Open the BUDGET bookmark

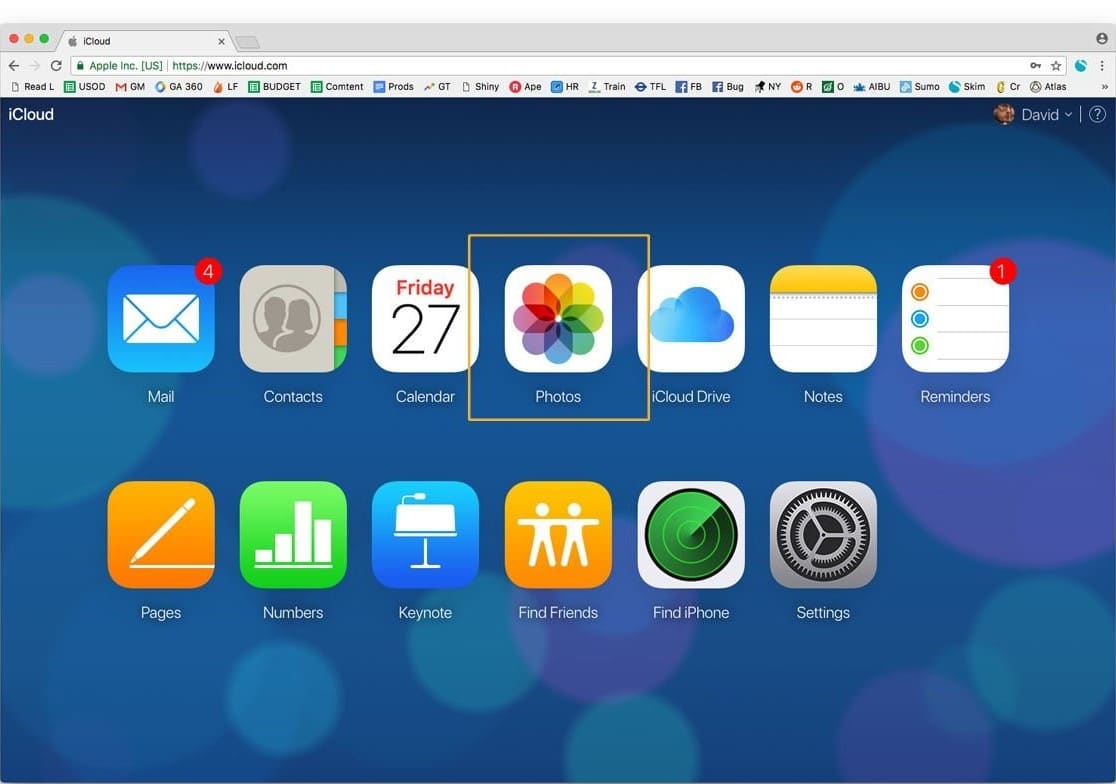[275, 87]
